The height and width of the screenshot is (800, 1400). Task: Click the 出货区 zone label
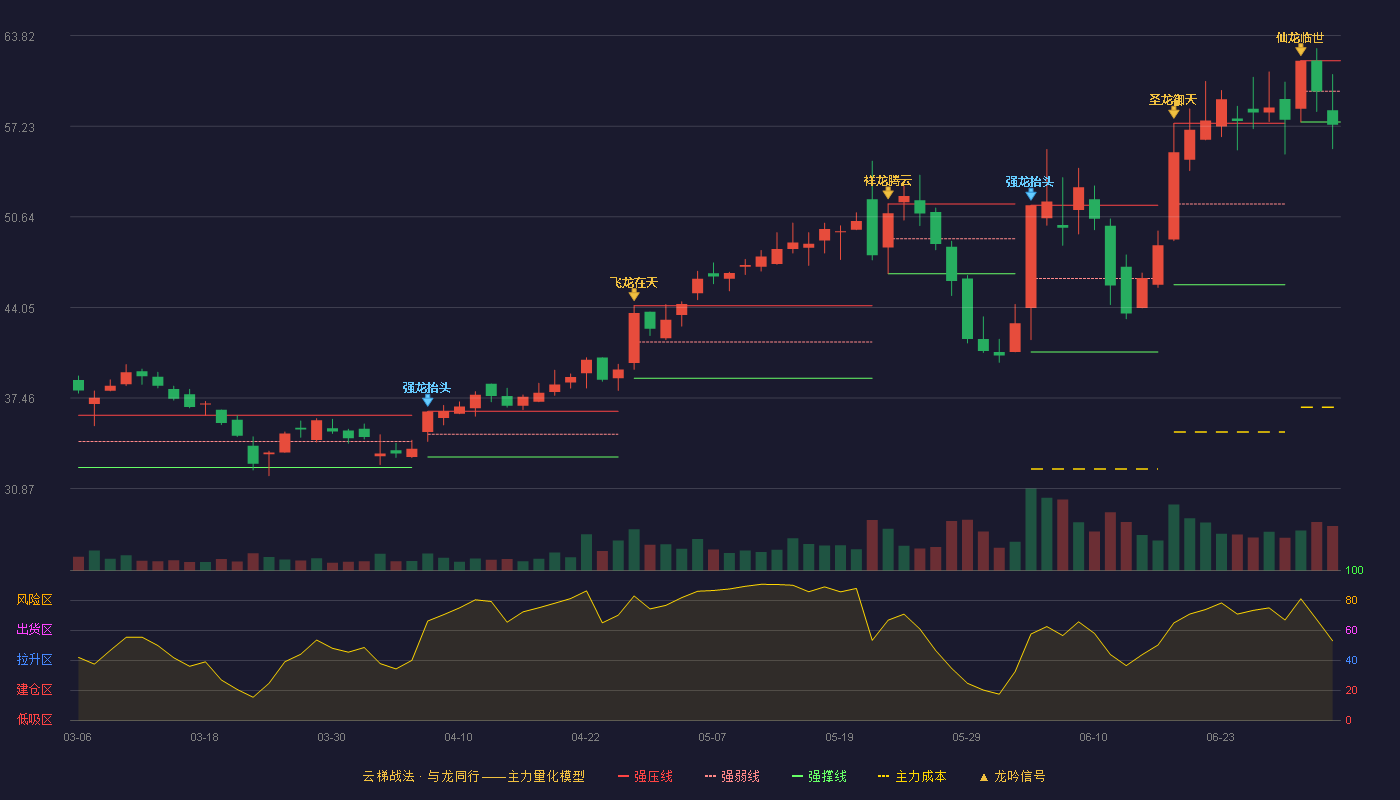(x=34, y=630)
